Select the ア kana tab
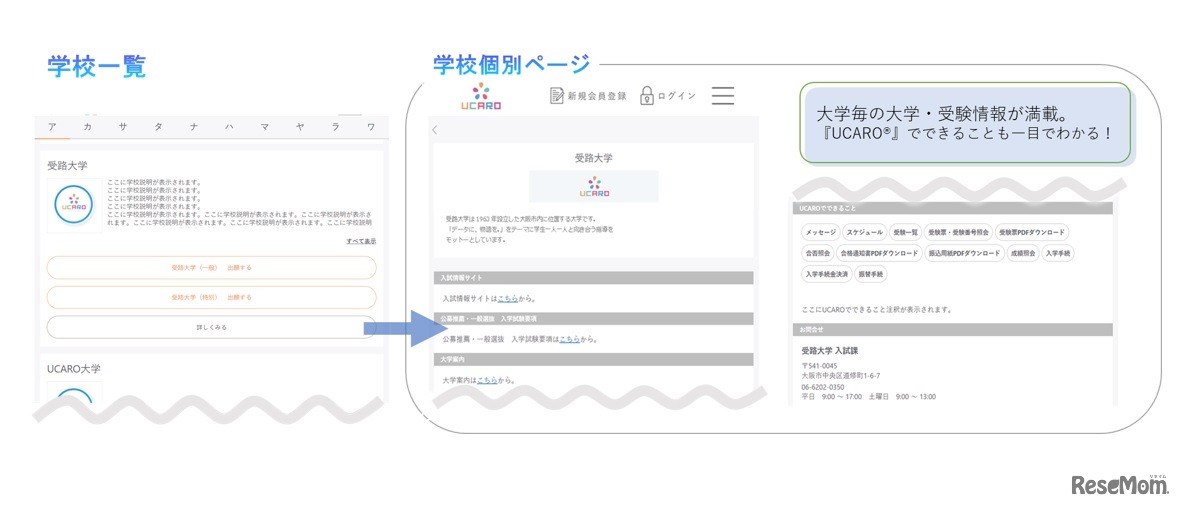The height and width of the screenshot is (508, 1182). coord(52,127)
